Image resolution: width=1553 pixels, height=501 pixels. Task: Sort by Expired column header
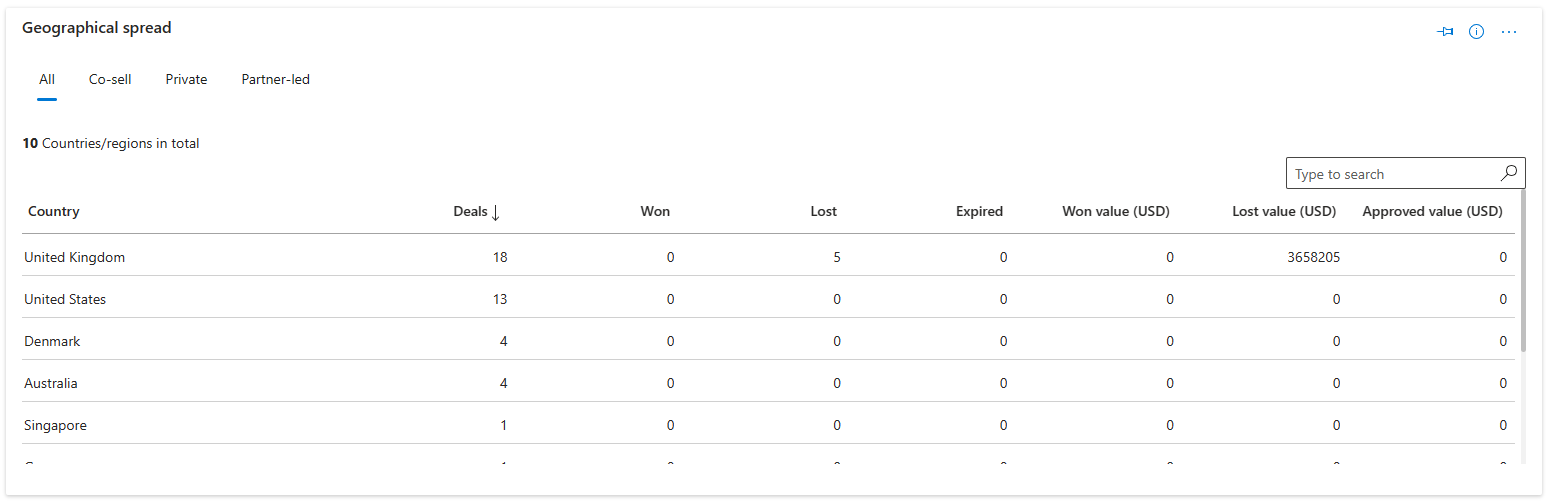[979, 212]
